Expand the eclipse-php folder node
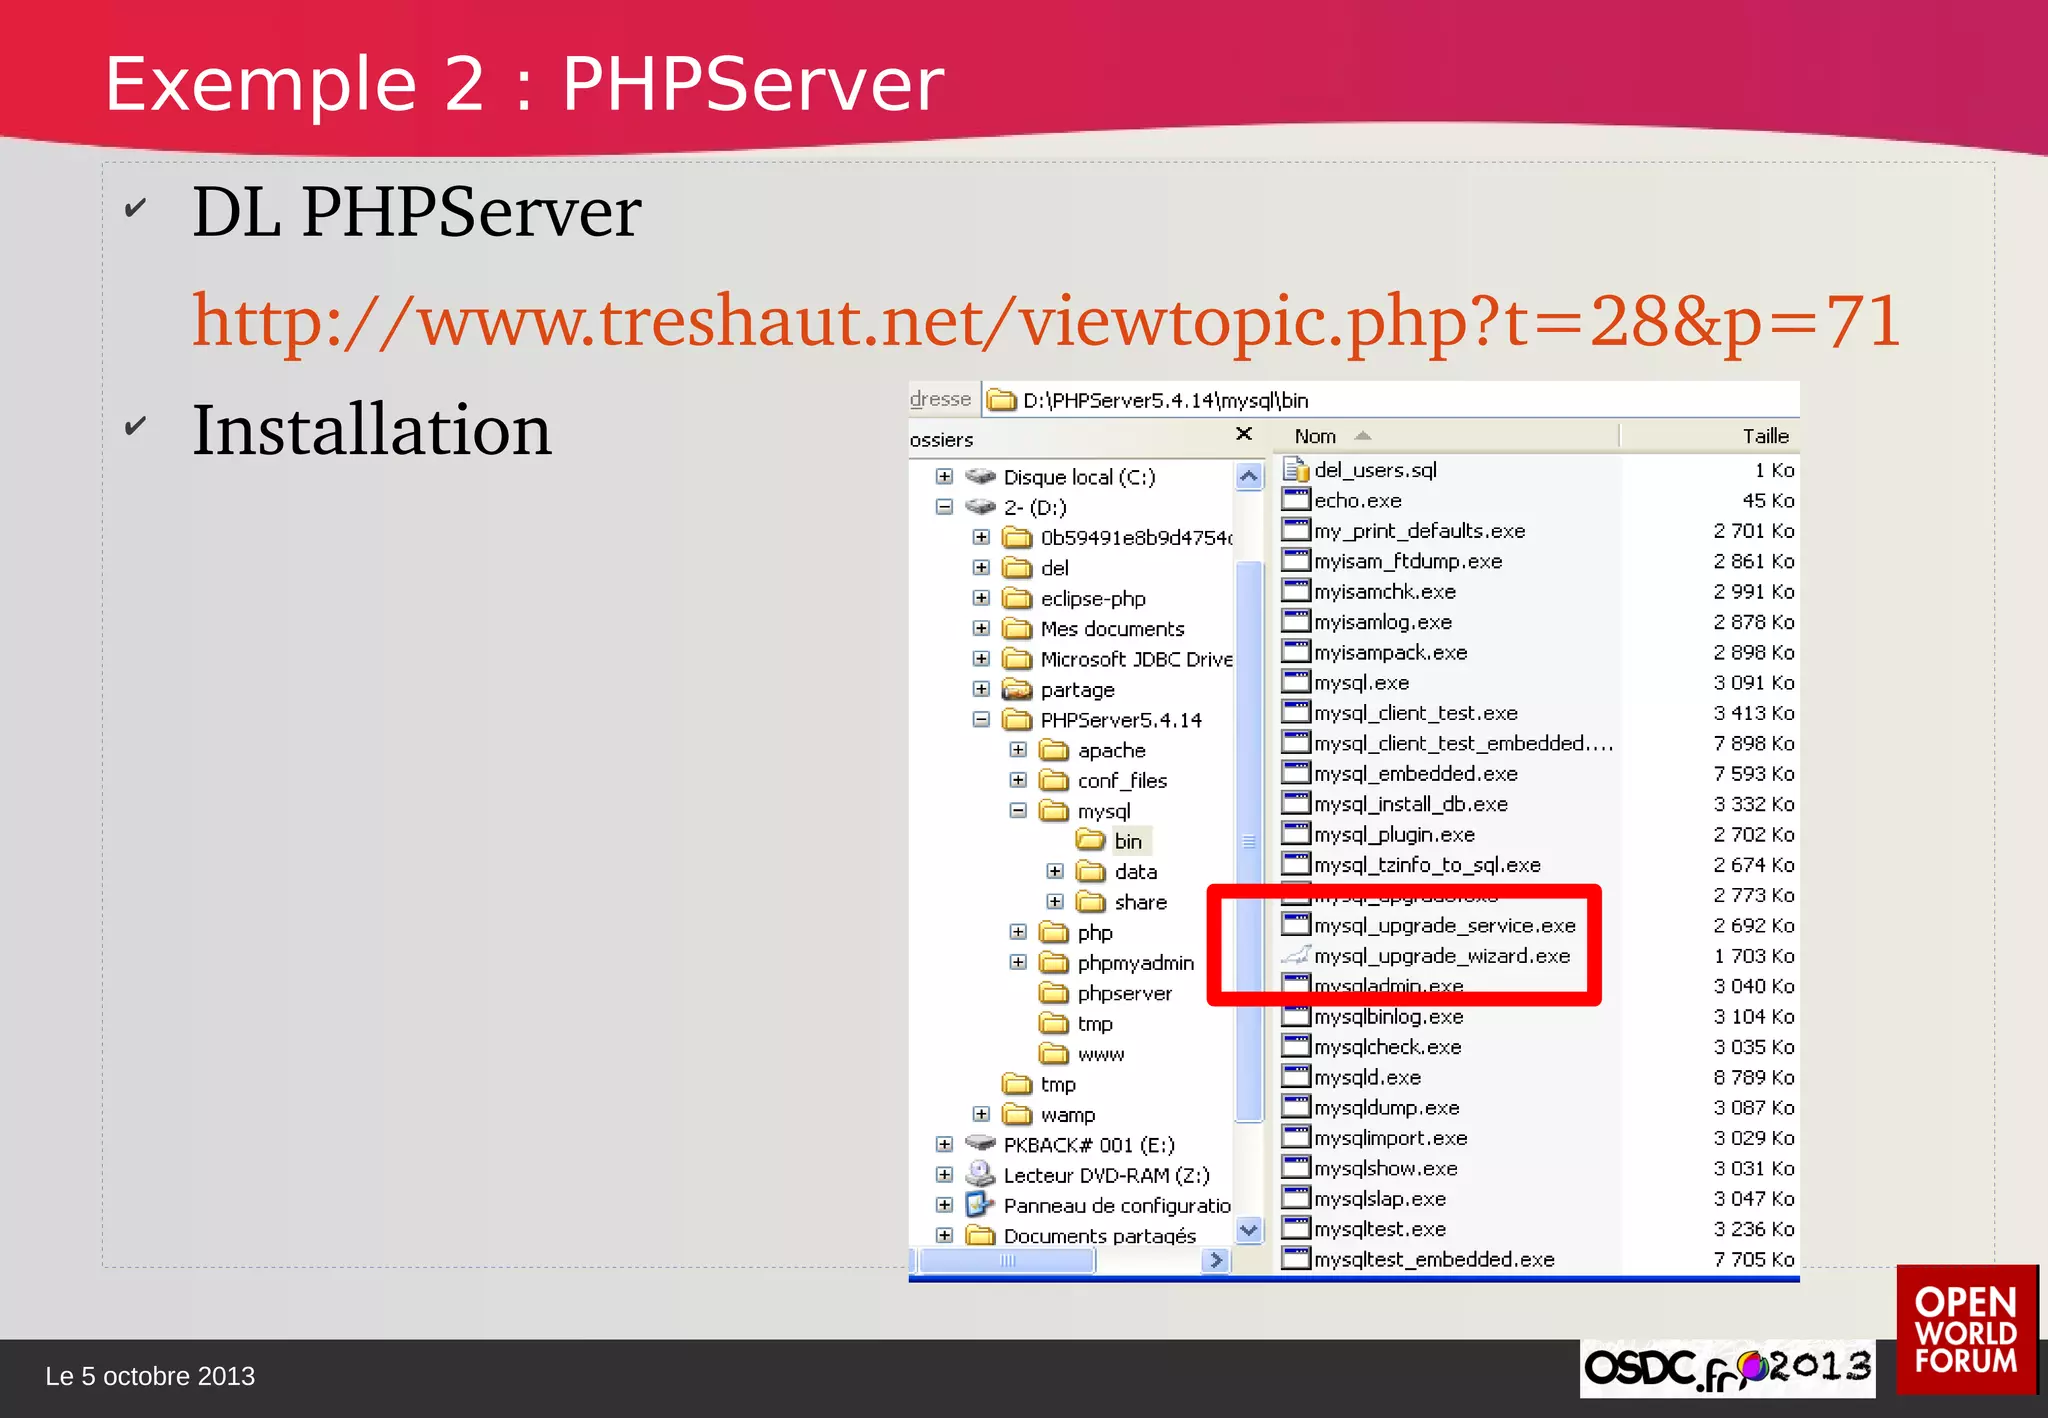Screen dimensions: 2048x1418 [981, 598]
